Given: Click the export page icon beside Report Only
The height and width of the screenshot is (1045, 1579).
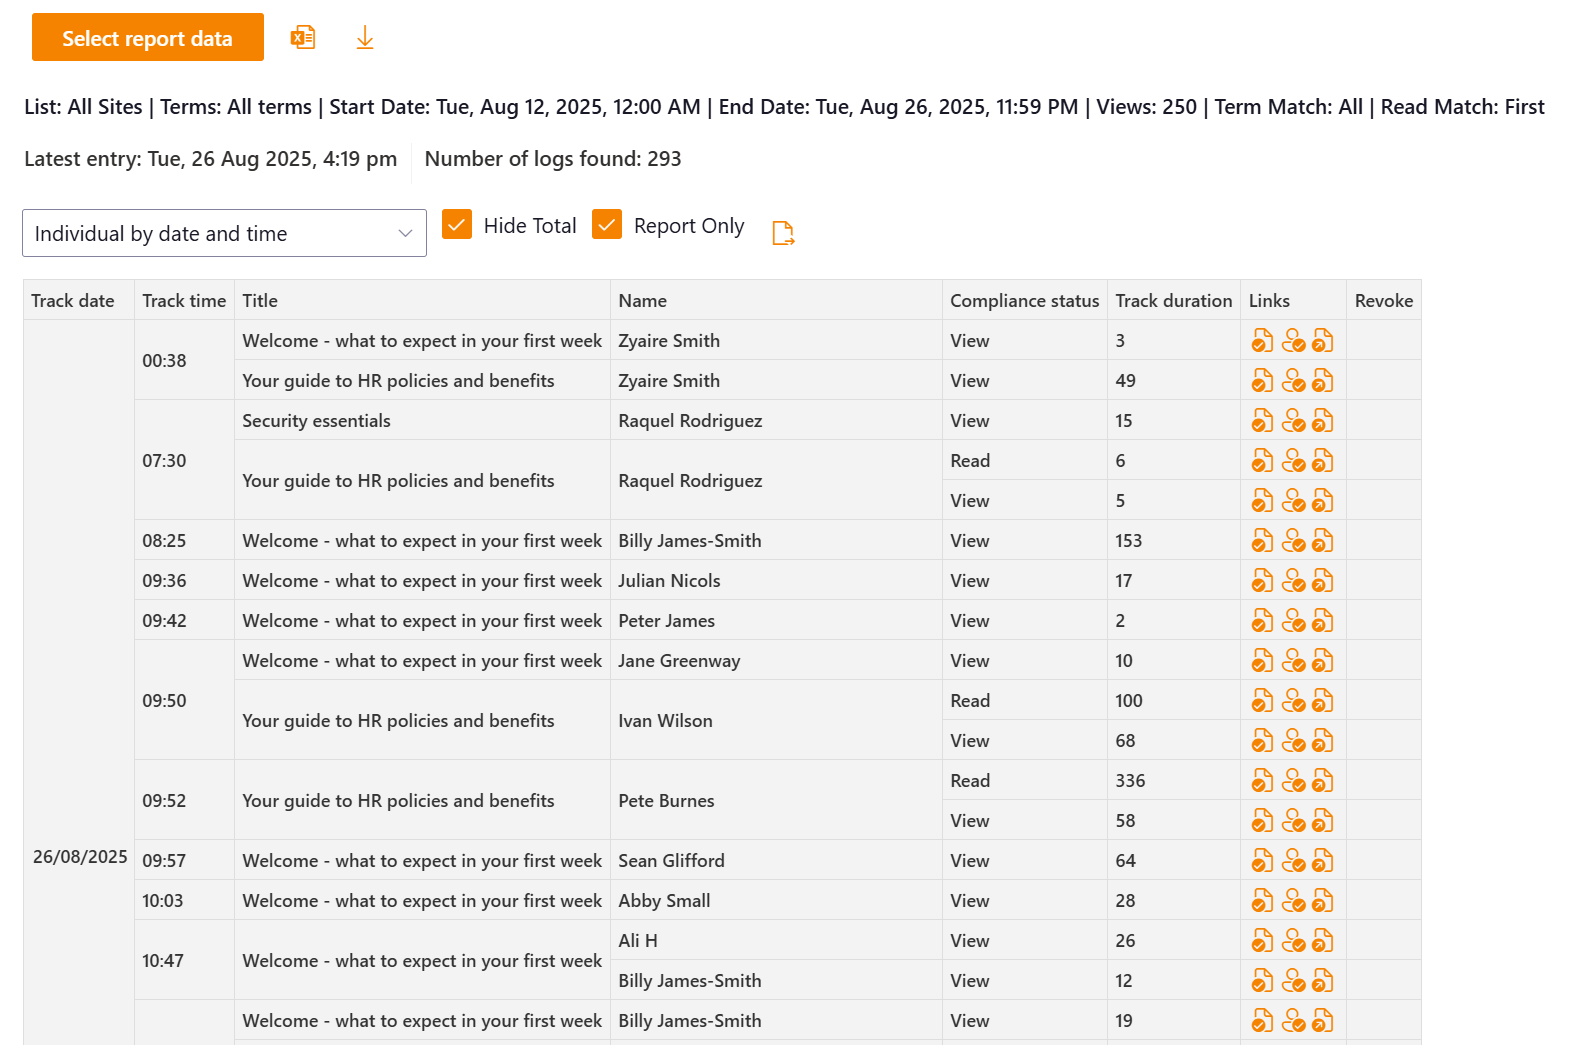Looking at the screenshot, I should (x=783, y=233).
